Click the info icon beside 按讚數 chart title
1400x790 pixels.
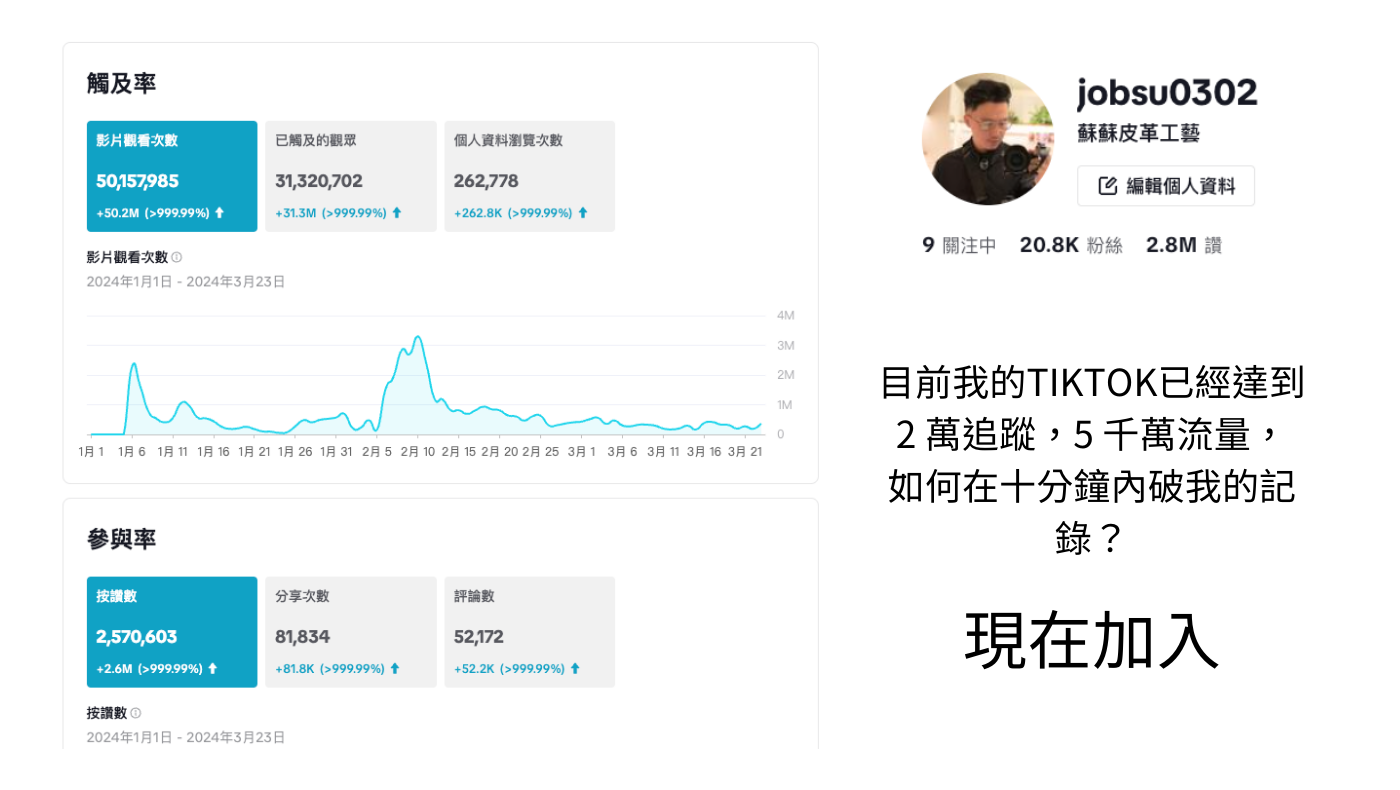tap(135, 714)
